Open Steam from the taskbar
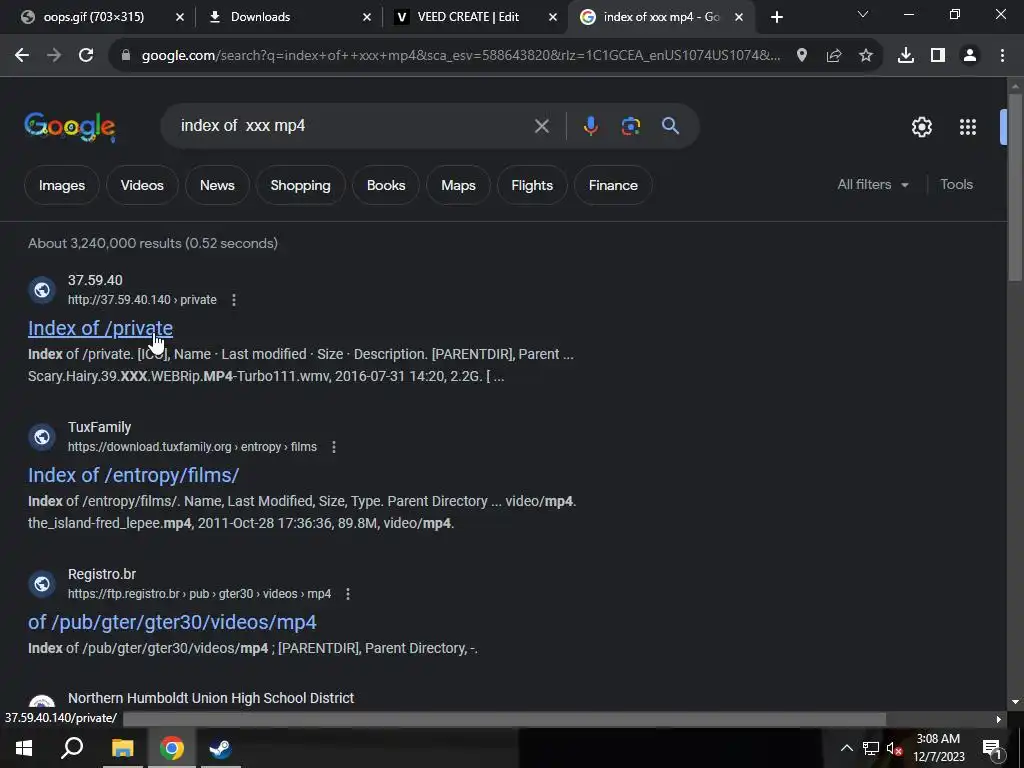Image resolution: width=1024 pixels, height=768 pixels. coord(220,748)
